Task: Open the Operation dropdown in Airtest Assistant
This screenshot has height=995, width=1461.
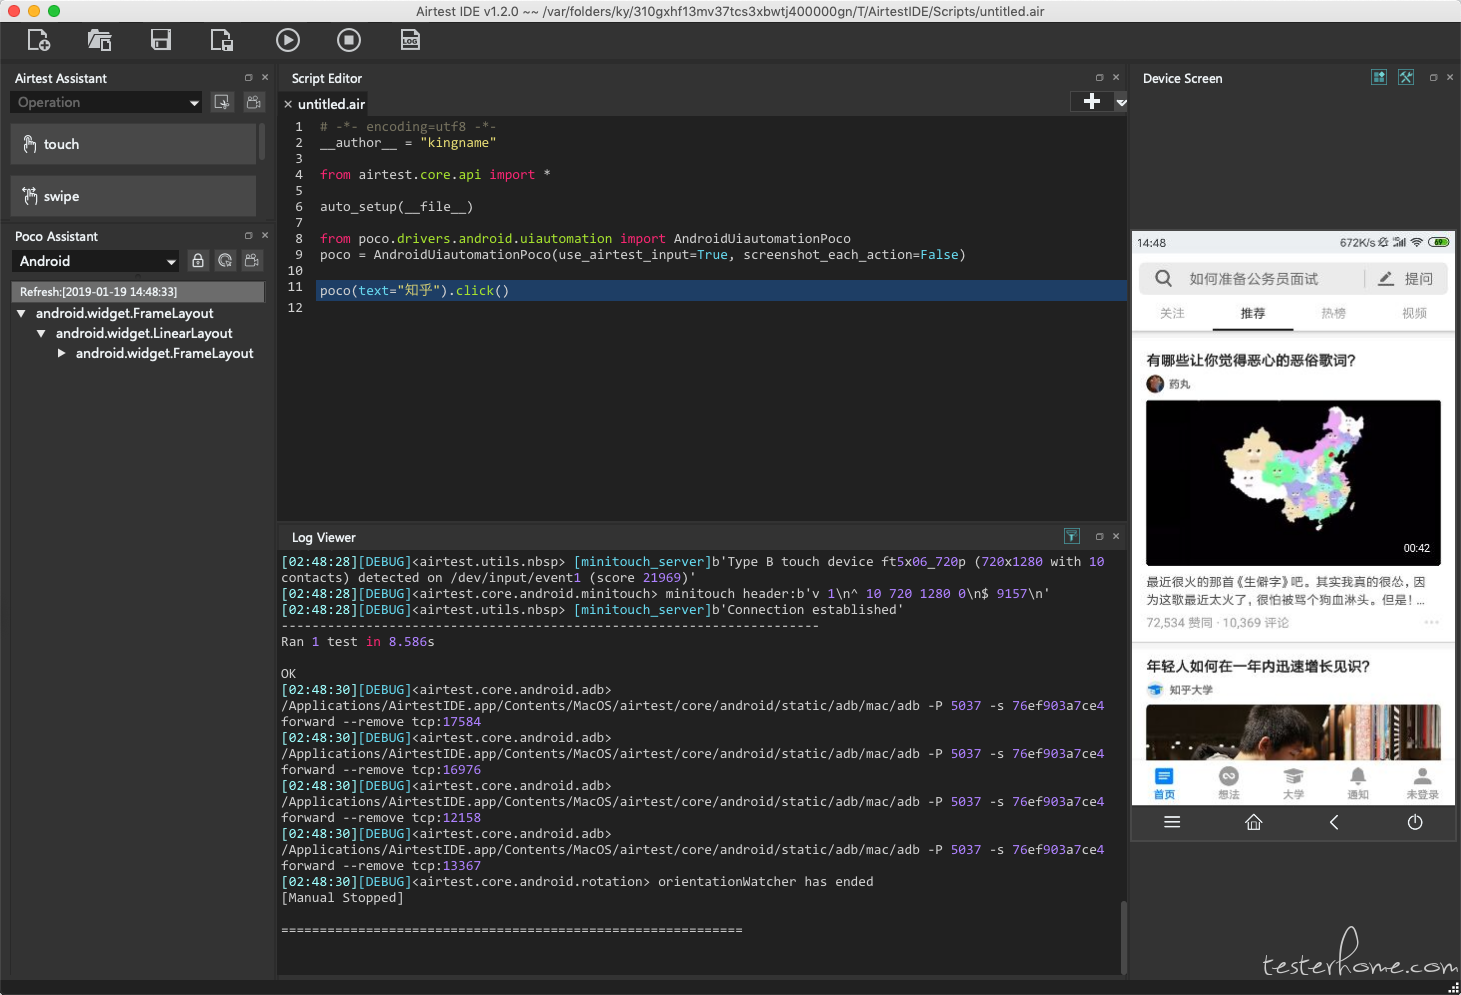Action: [x=107, y=102]
